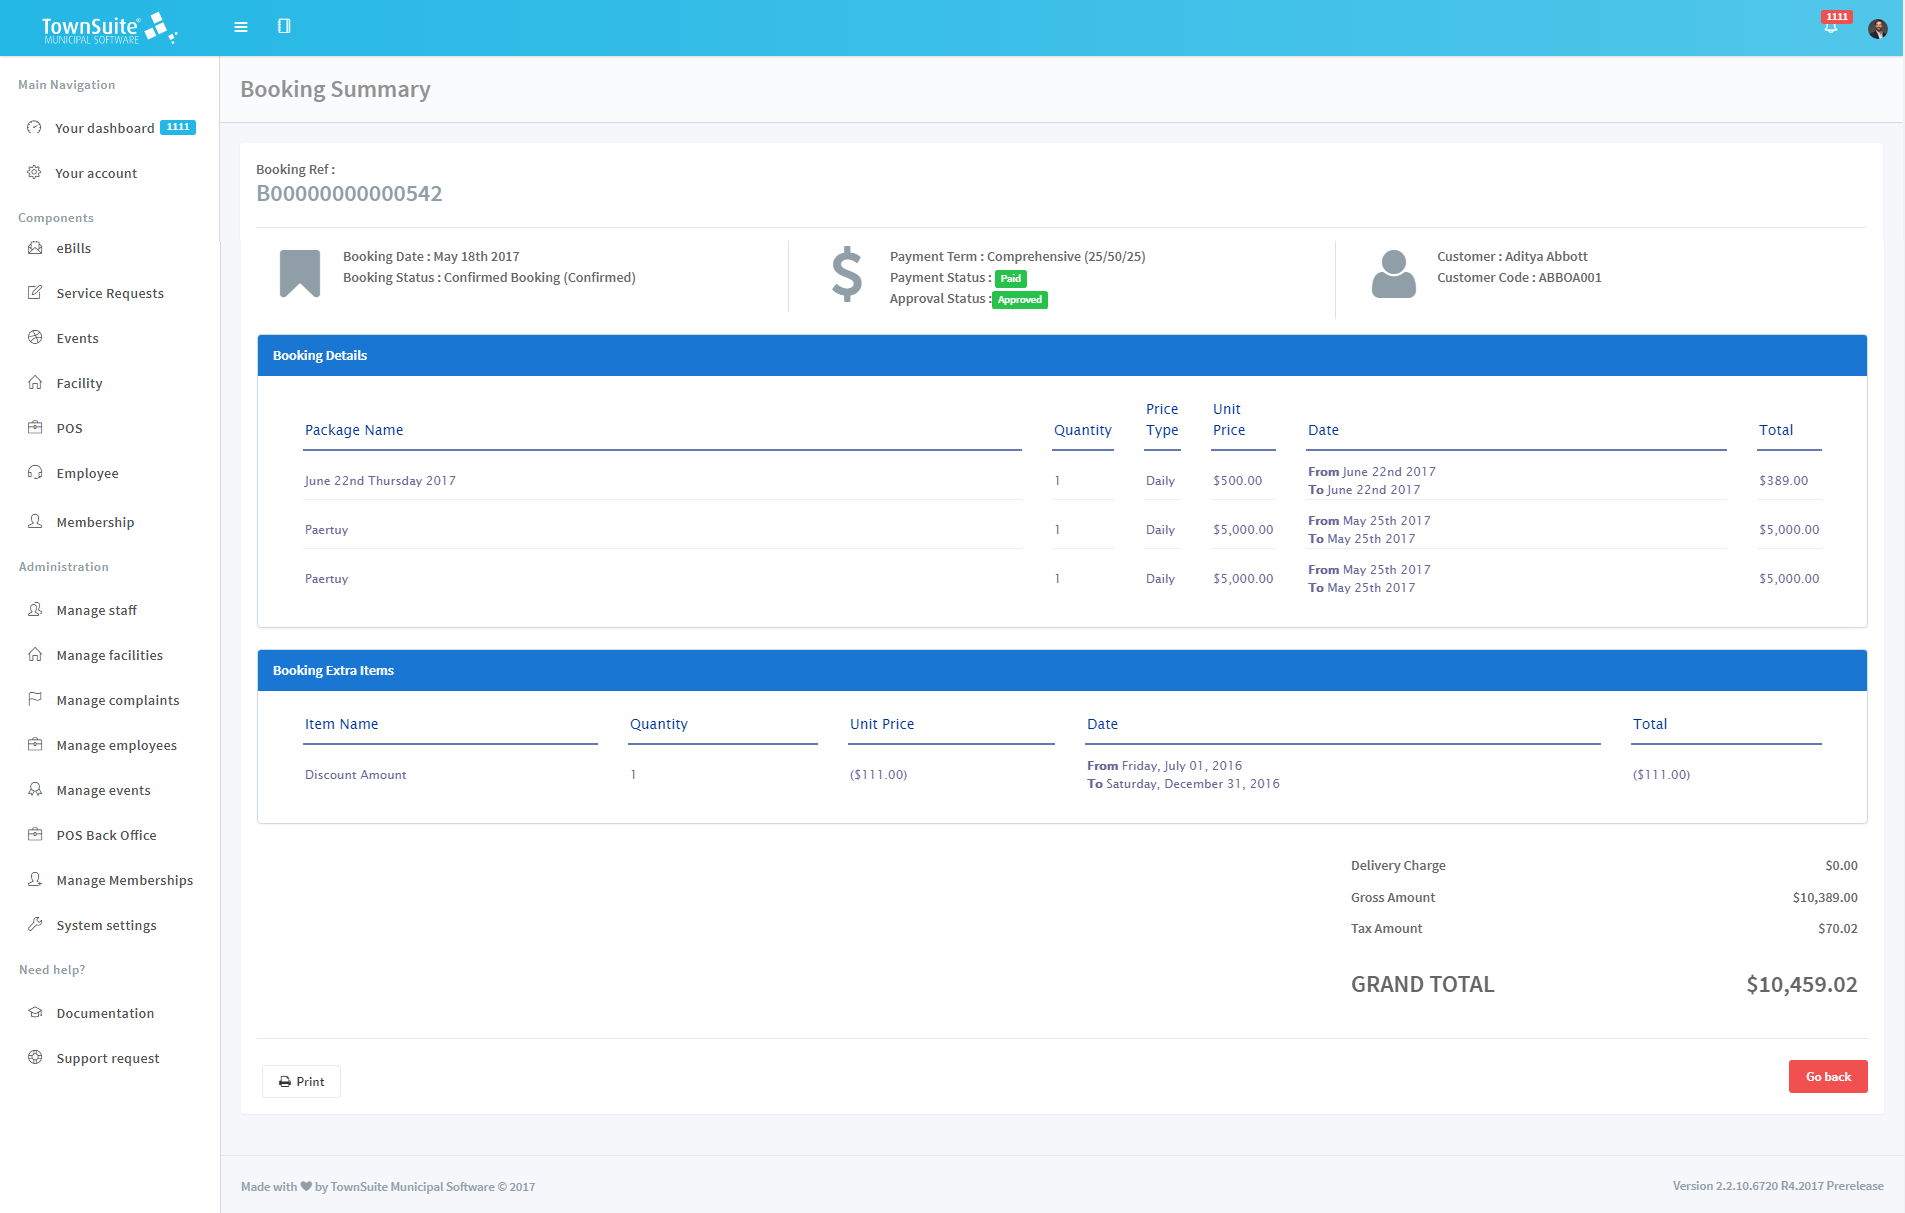Open the POS component icon
Viewport: 1905px width, 1213px height.
click(36, 428)
